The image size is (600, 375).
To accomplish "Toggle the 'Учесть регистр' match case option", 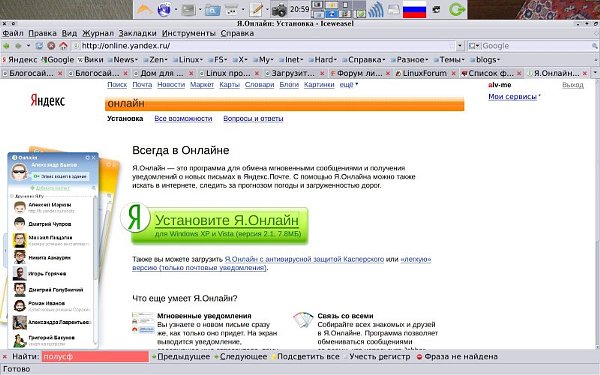I will click(x=376, y=357).
